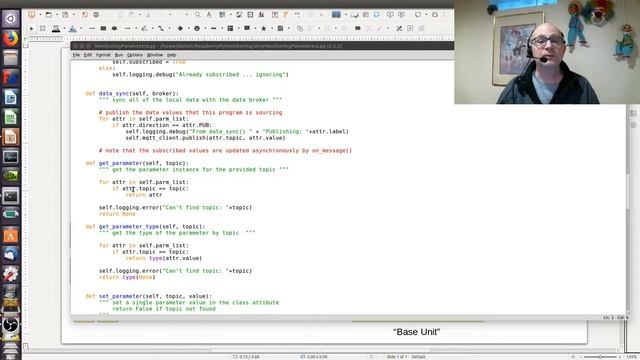Open the Ubuntu Dash search icon
This screenshot has width=640, height=360.
(x=11, y=19)
